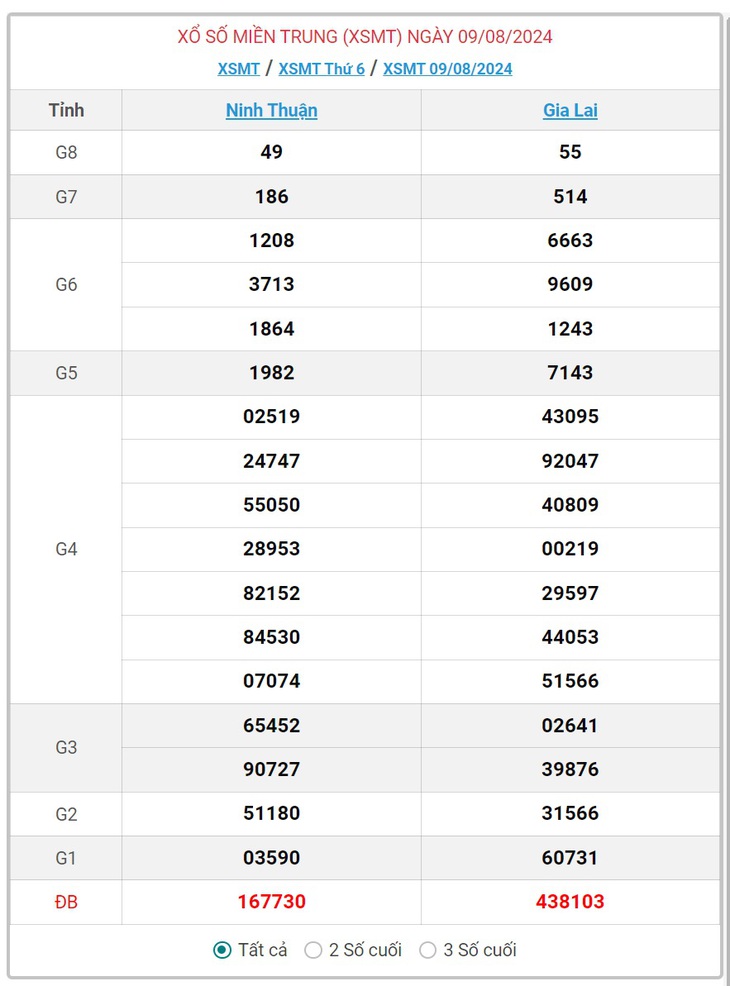Click the Ninh Thuận special prize 167730
This screenshot has height=986, width=730.
point(272,901)
